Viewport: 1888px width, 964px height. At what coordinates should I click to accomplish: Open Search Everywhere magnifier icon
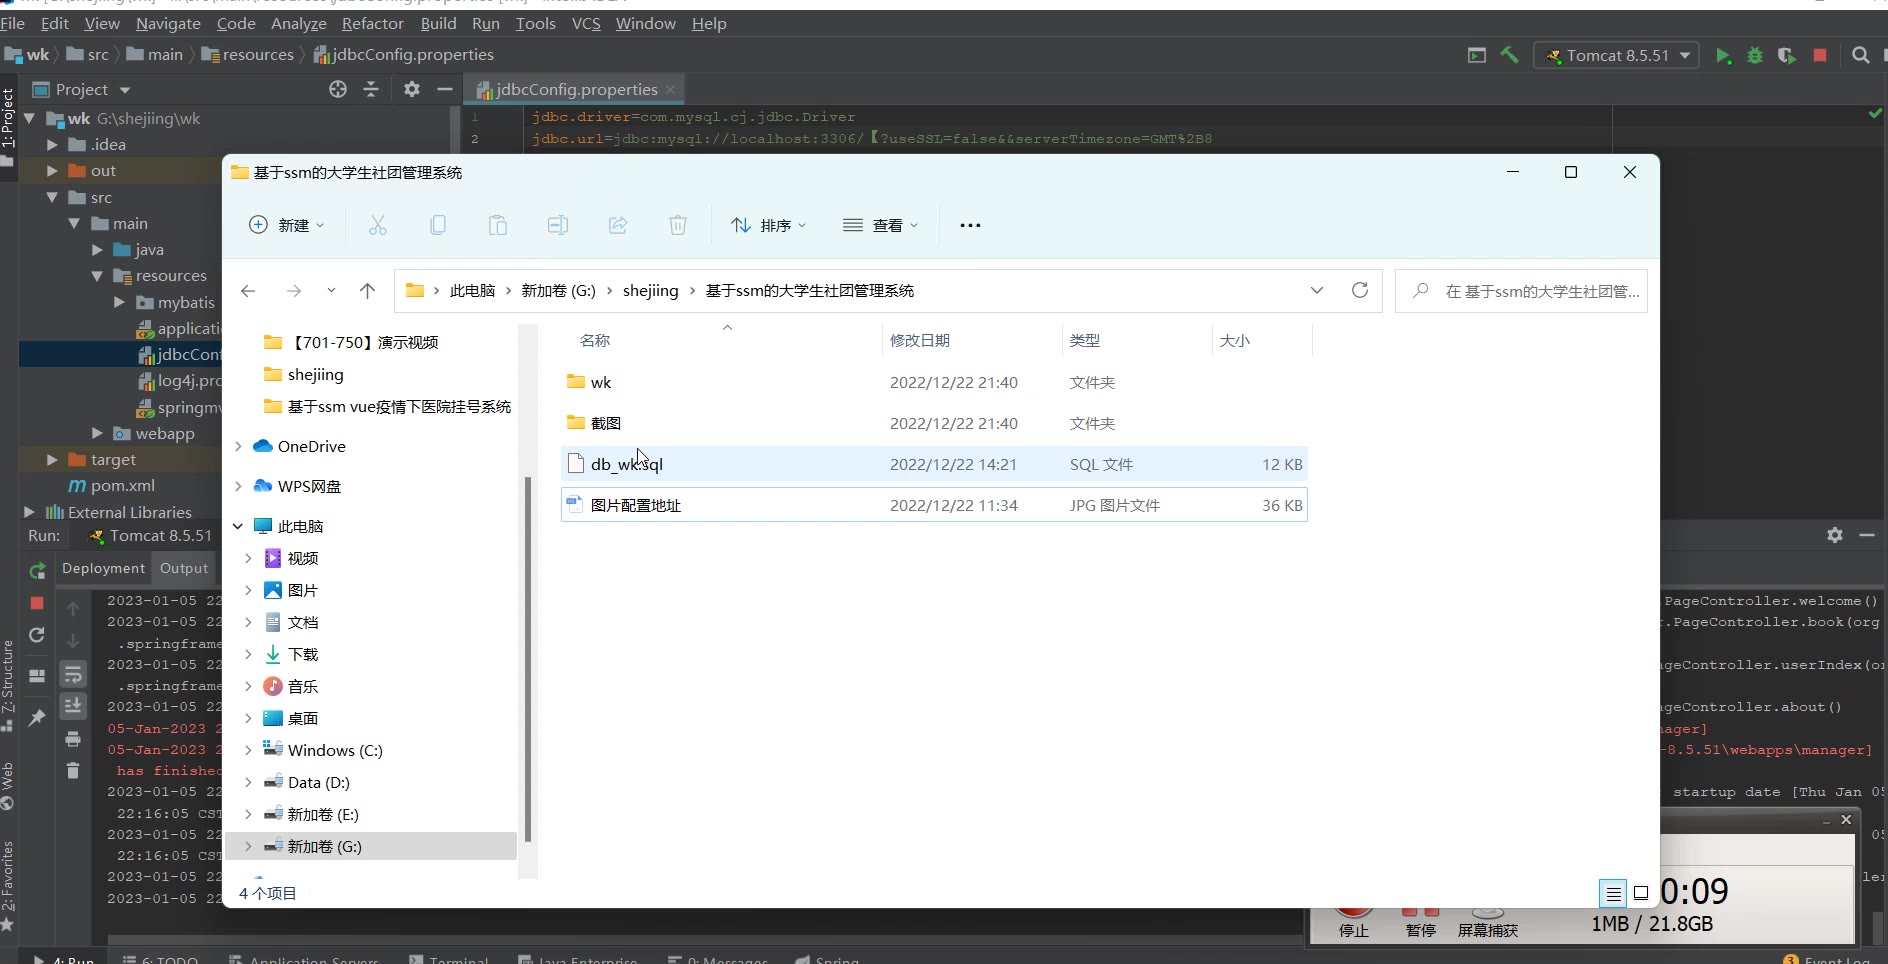[x=1860, y=56]
